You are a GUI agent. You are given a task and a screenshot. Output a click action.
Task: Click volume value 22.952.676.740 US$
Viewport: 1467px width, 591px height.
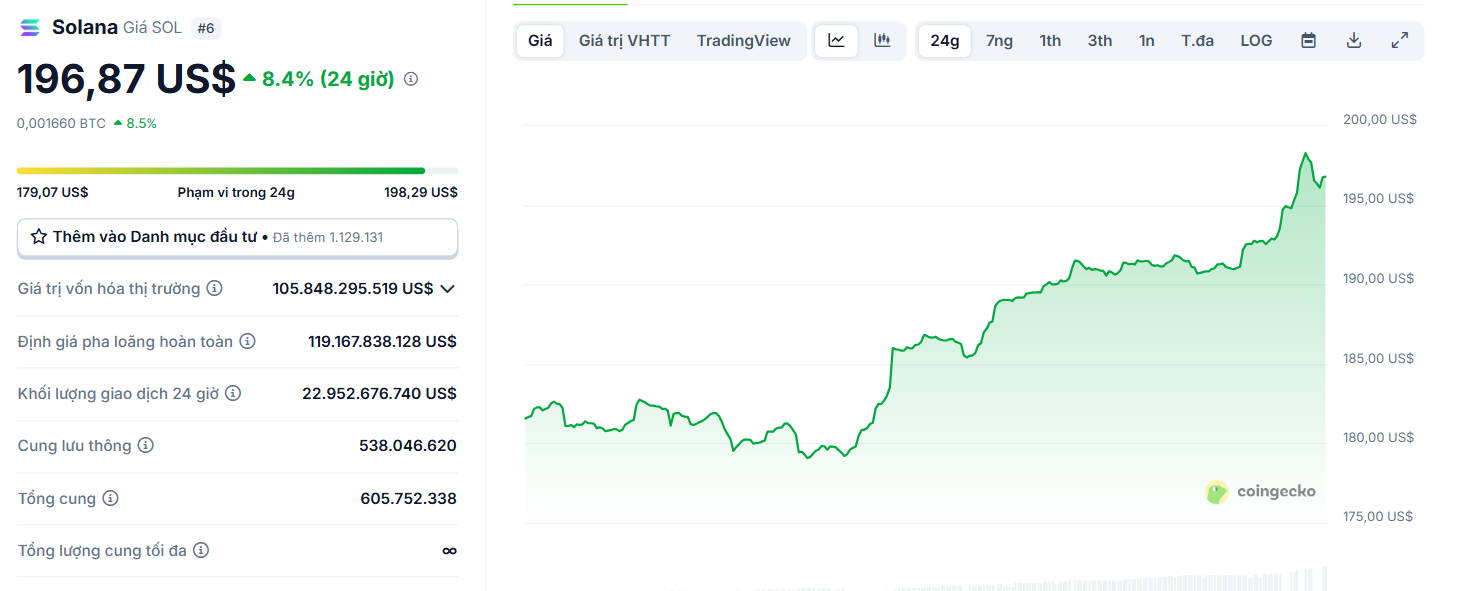pyautogui.click(x=379, y=393)
